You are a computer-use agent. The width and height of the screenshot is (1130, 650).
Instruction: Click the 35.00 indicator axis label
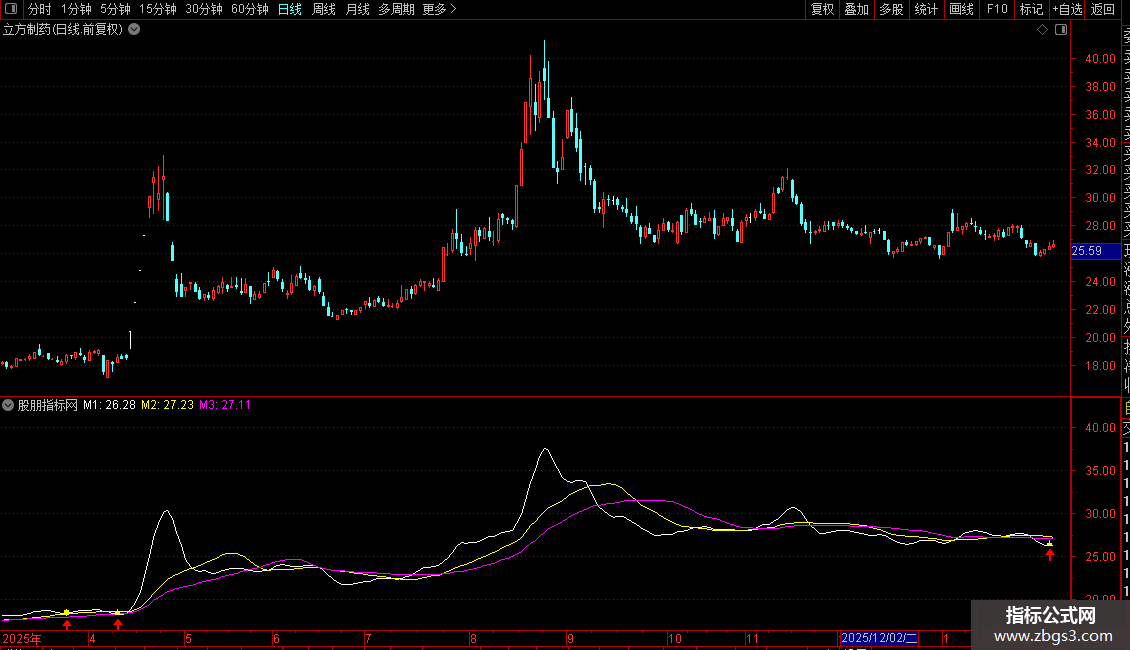click(x=1100, y=471)
